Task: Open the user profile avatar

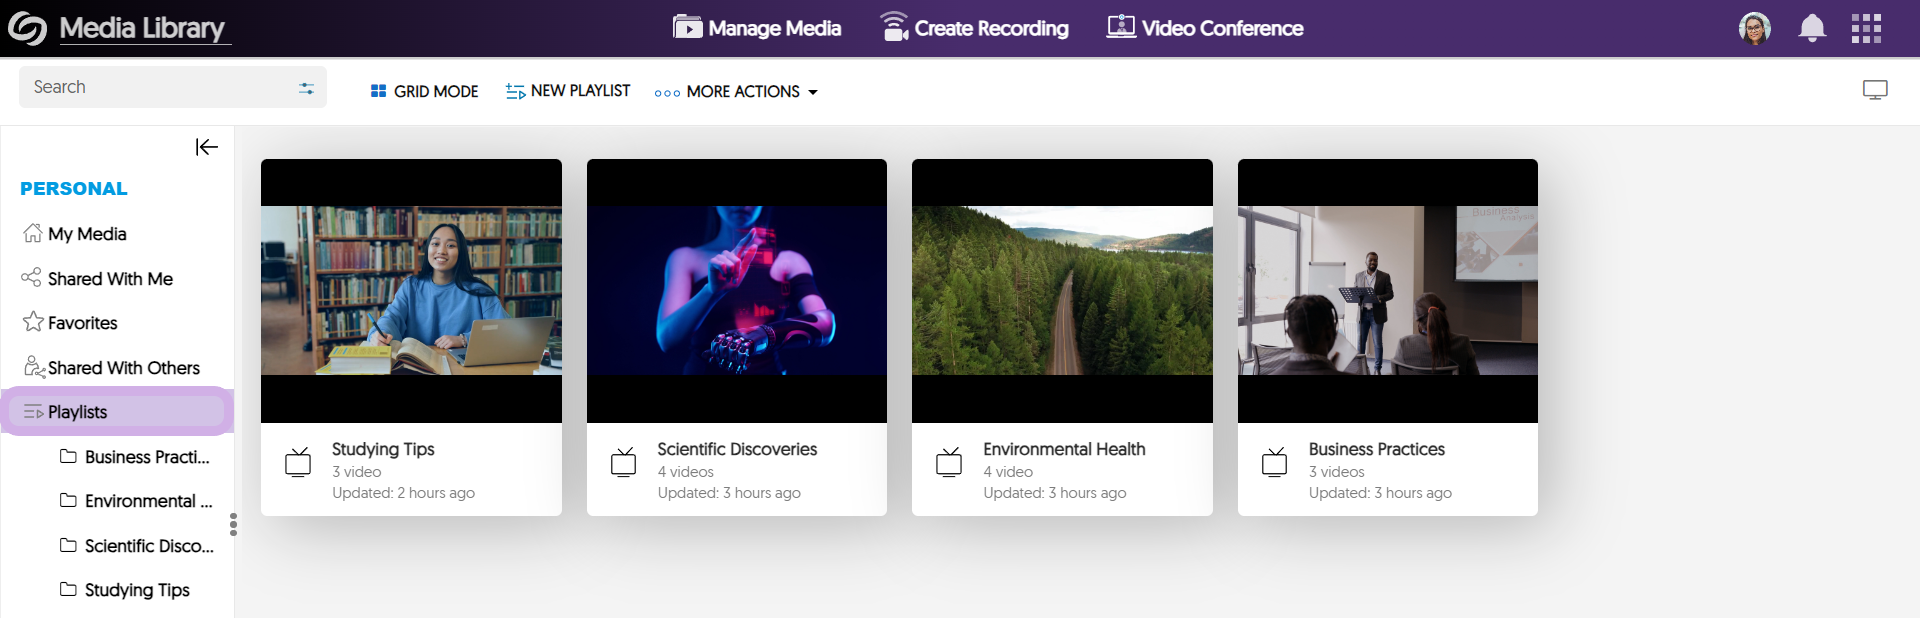Action: pos(1754,28)
